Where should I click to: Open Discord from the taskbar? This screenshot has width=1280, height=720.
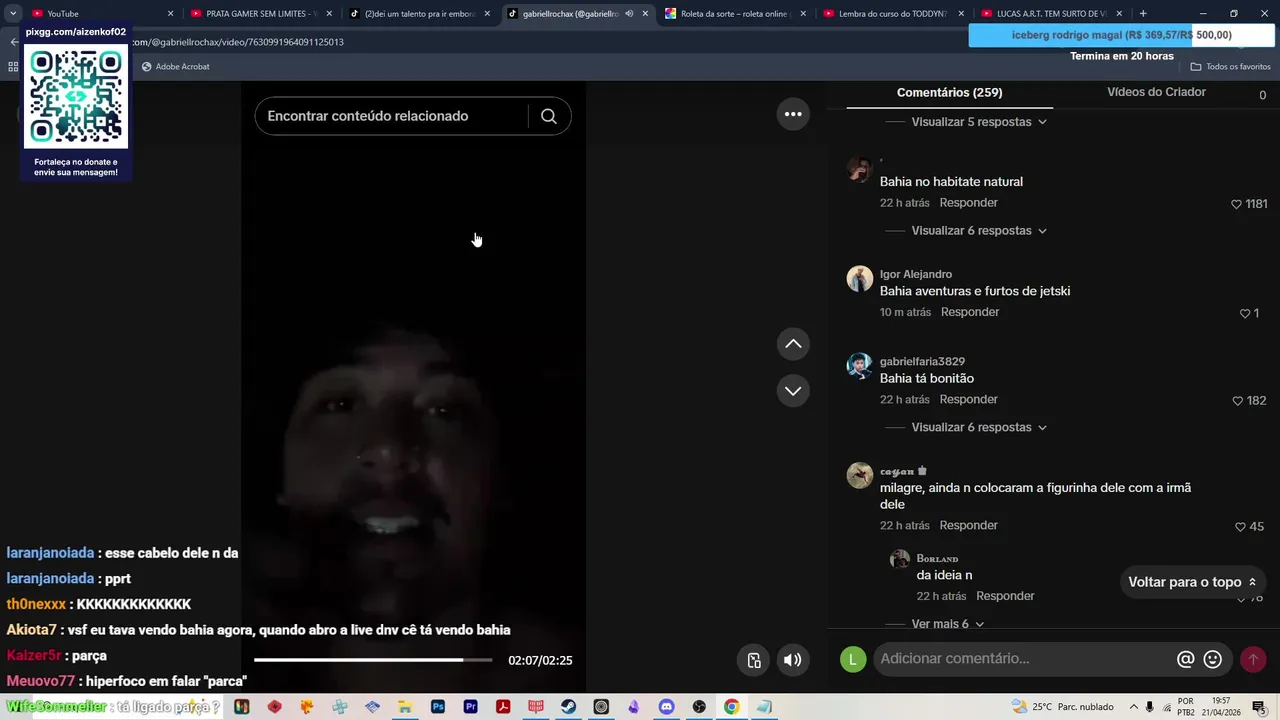coord(667,707)
